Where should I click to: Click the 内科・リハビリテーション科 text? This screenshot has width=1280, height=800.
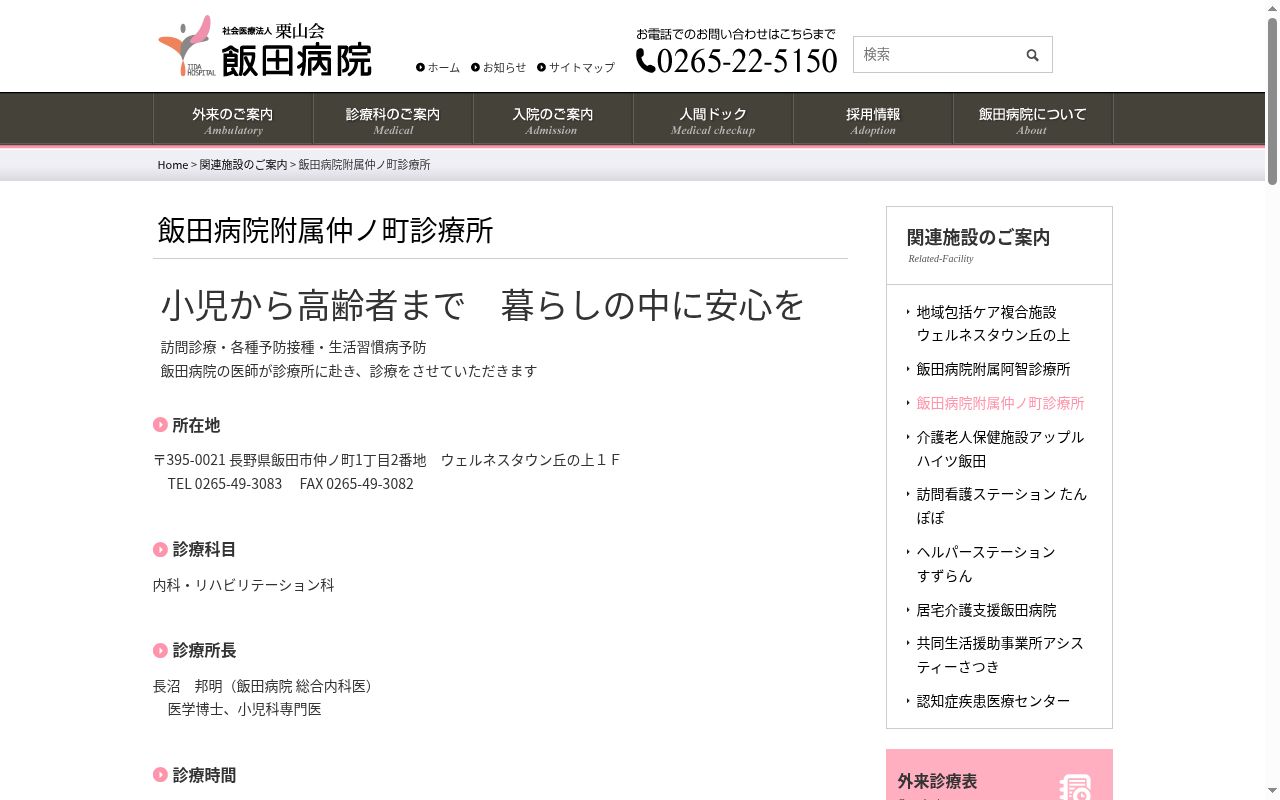(244, 585)
